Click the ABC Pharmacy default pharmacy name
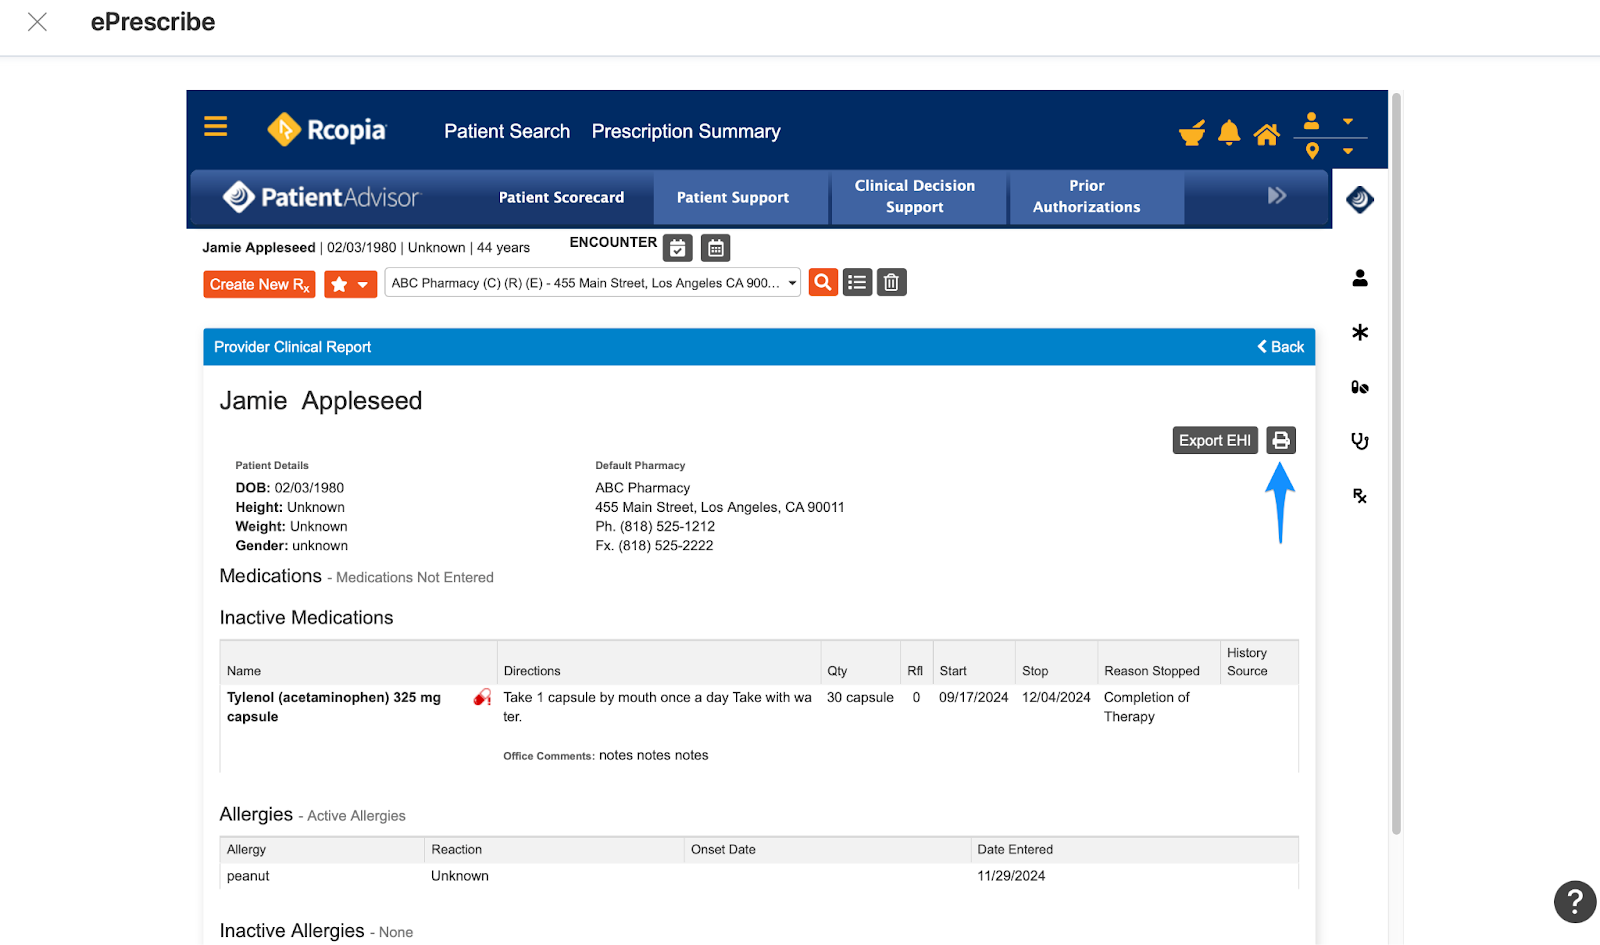 (643, 488)
